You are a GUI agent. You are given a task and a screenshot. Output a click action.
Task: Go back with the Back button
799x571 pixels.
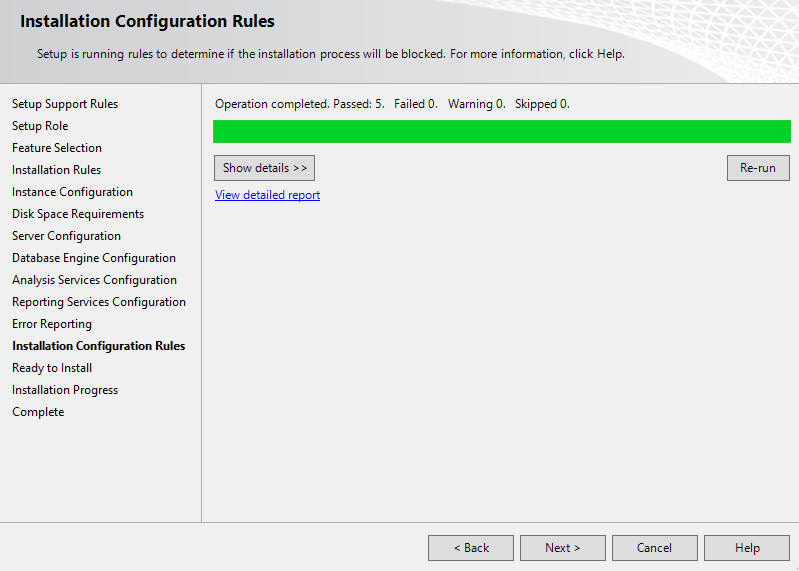(470, 548)
